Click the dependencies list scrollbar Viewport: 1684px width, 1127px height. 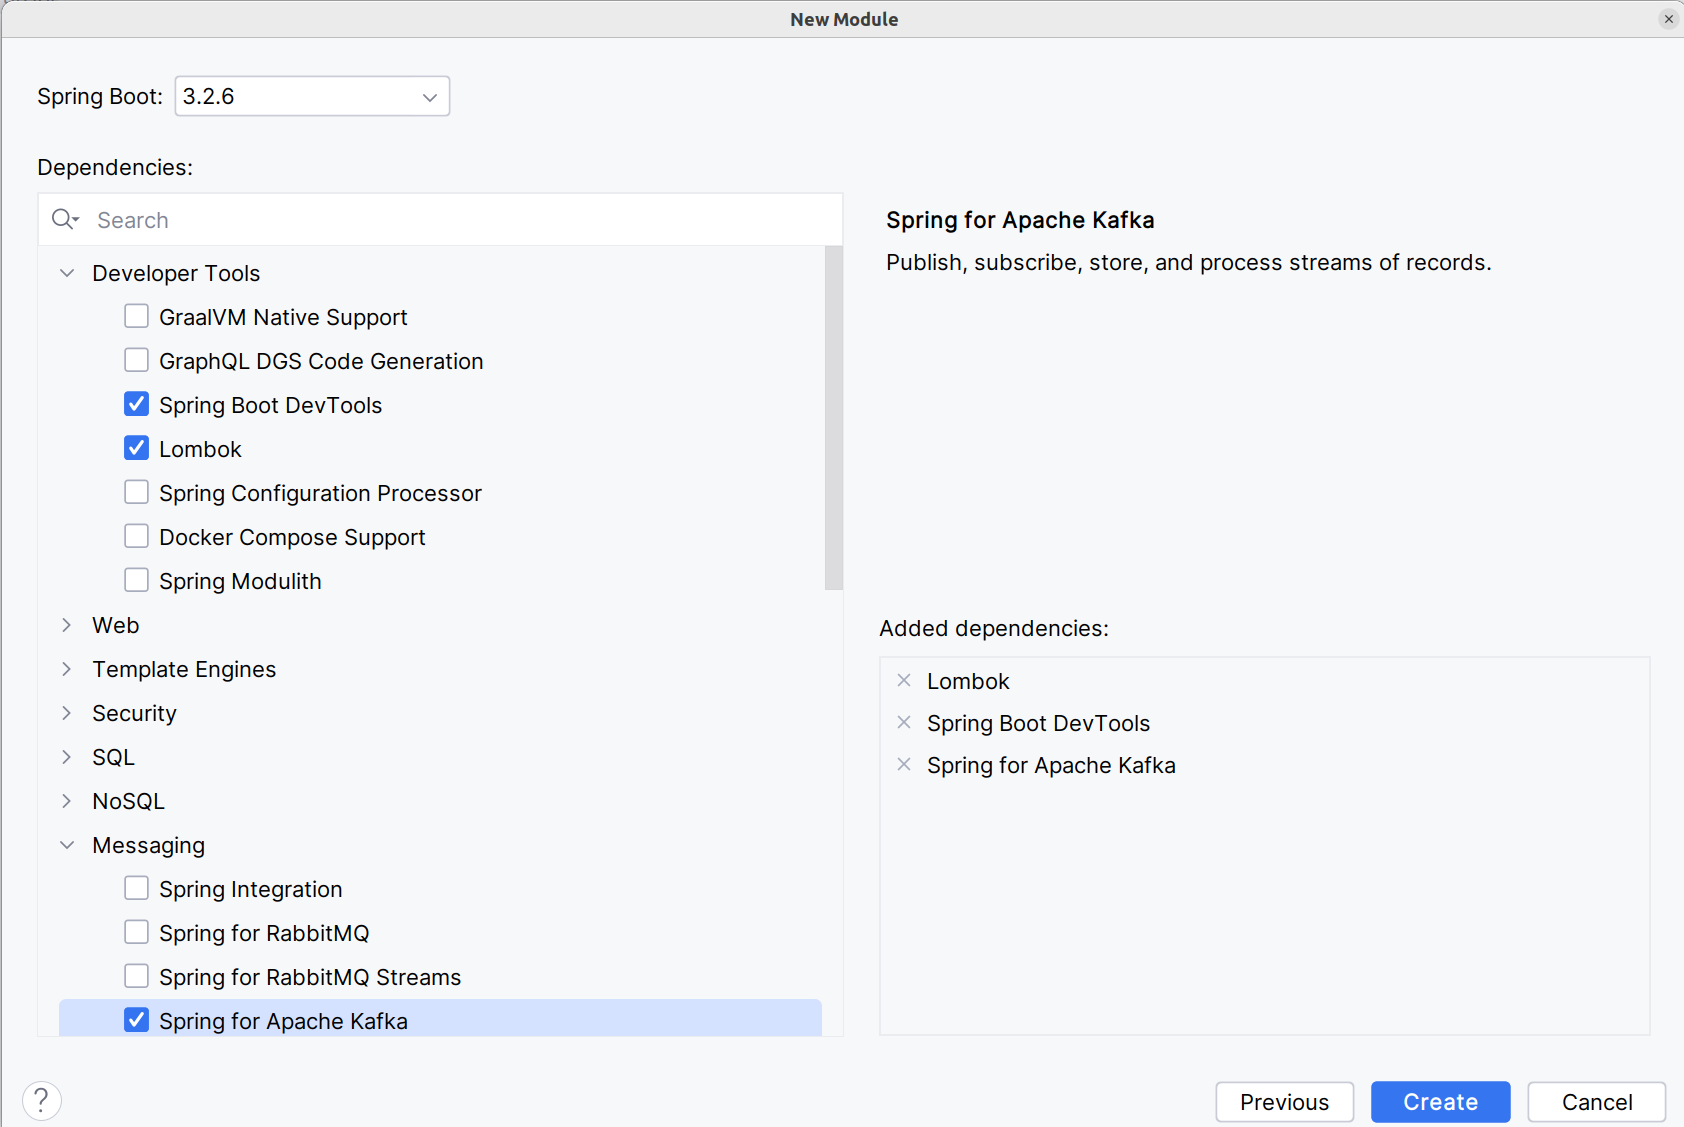[833, 420]
